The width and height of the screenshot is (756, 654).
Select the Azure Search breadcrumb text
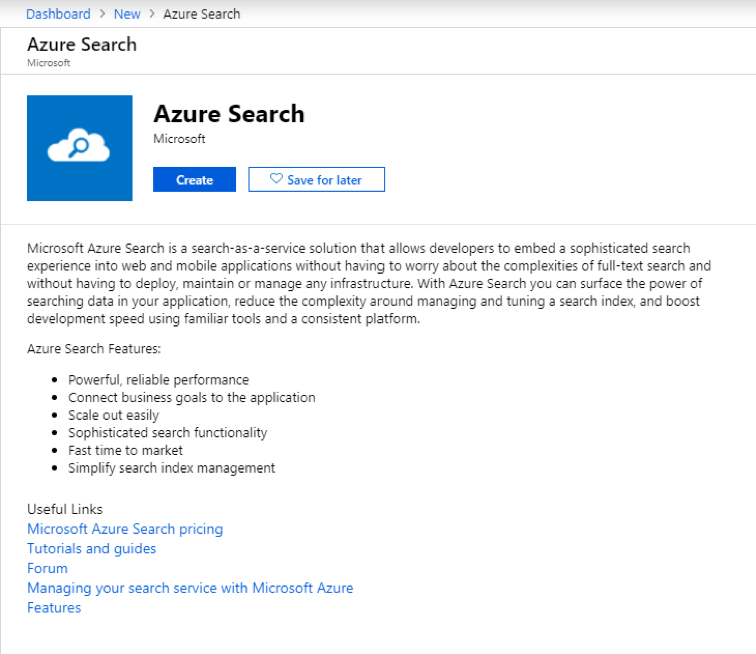[x=202, y=14]
